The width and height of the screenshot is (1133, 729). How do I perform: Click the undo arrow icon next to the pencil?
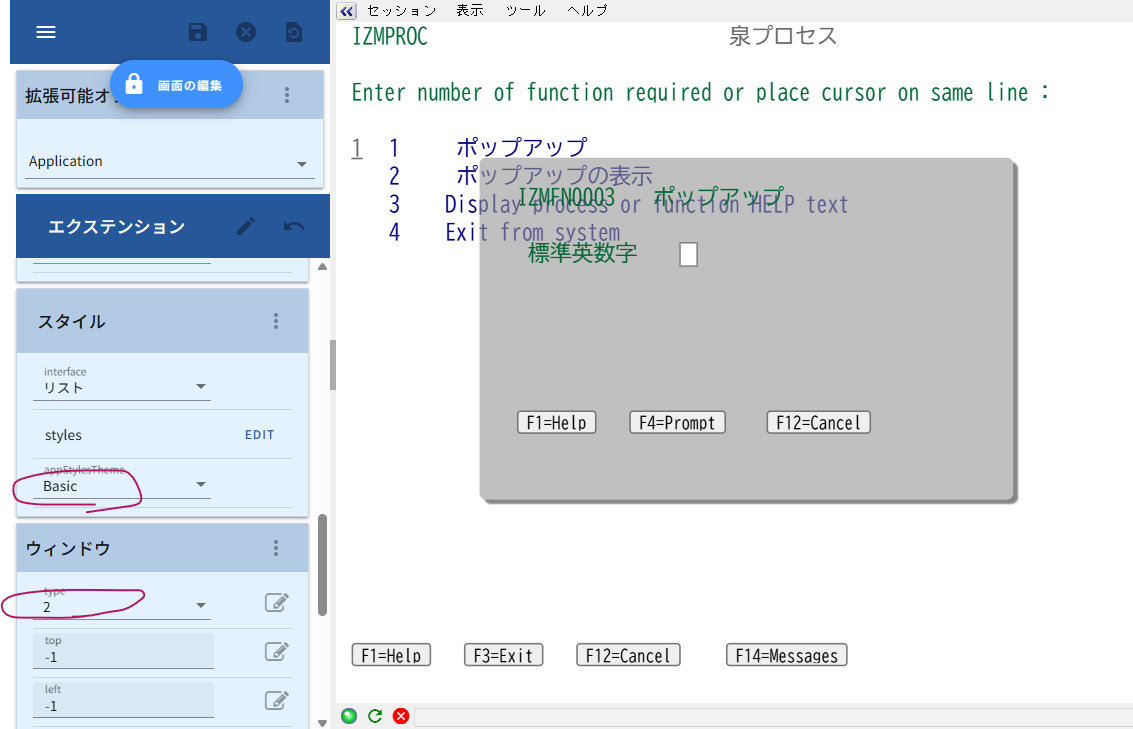[x=291, y=225]
